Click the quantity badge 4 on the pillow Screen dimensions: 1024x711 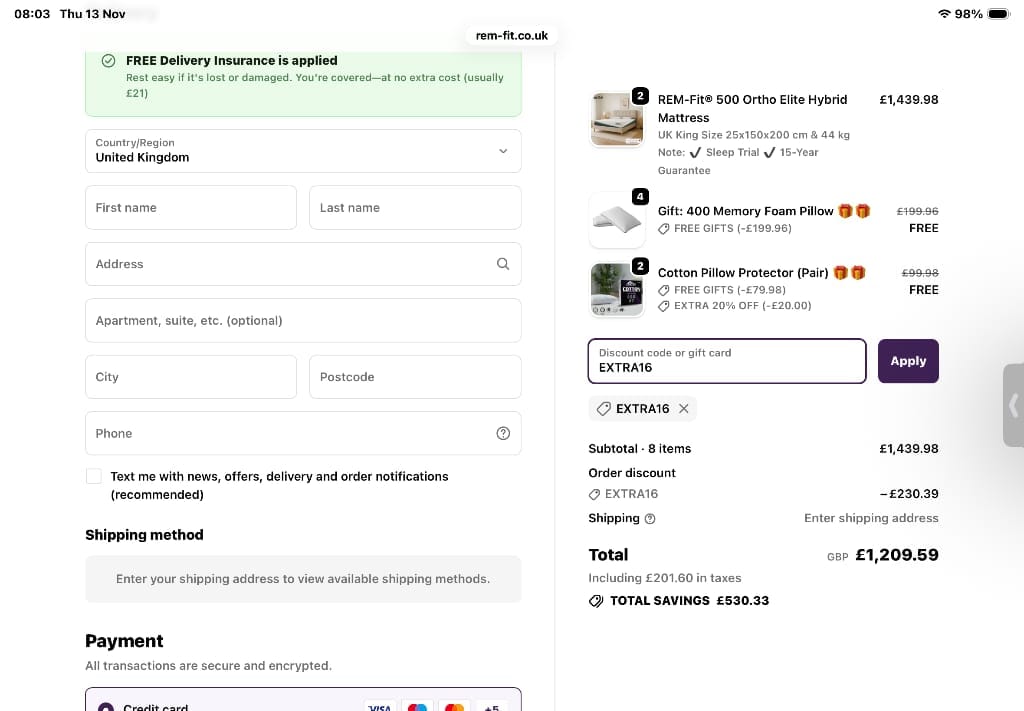click(x=640, y=197)
